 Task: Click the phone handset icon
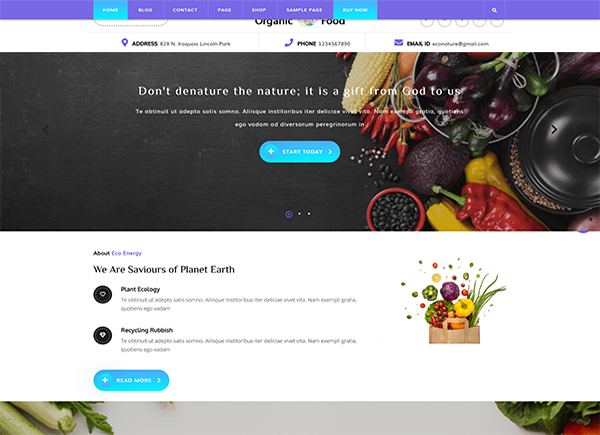pyautogui.click(x=289, y=43)
